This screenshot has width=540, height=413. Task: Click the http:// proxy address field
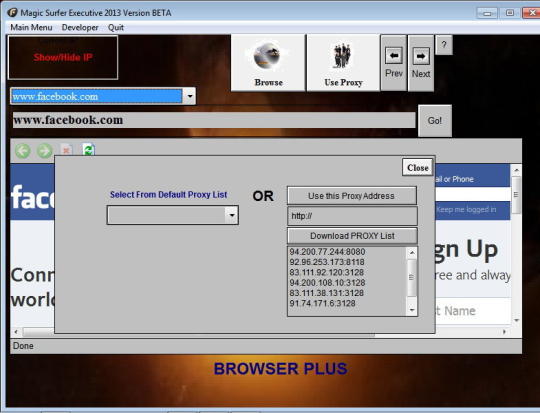352,216
